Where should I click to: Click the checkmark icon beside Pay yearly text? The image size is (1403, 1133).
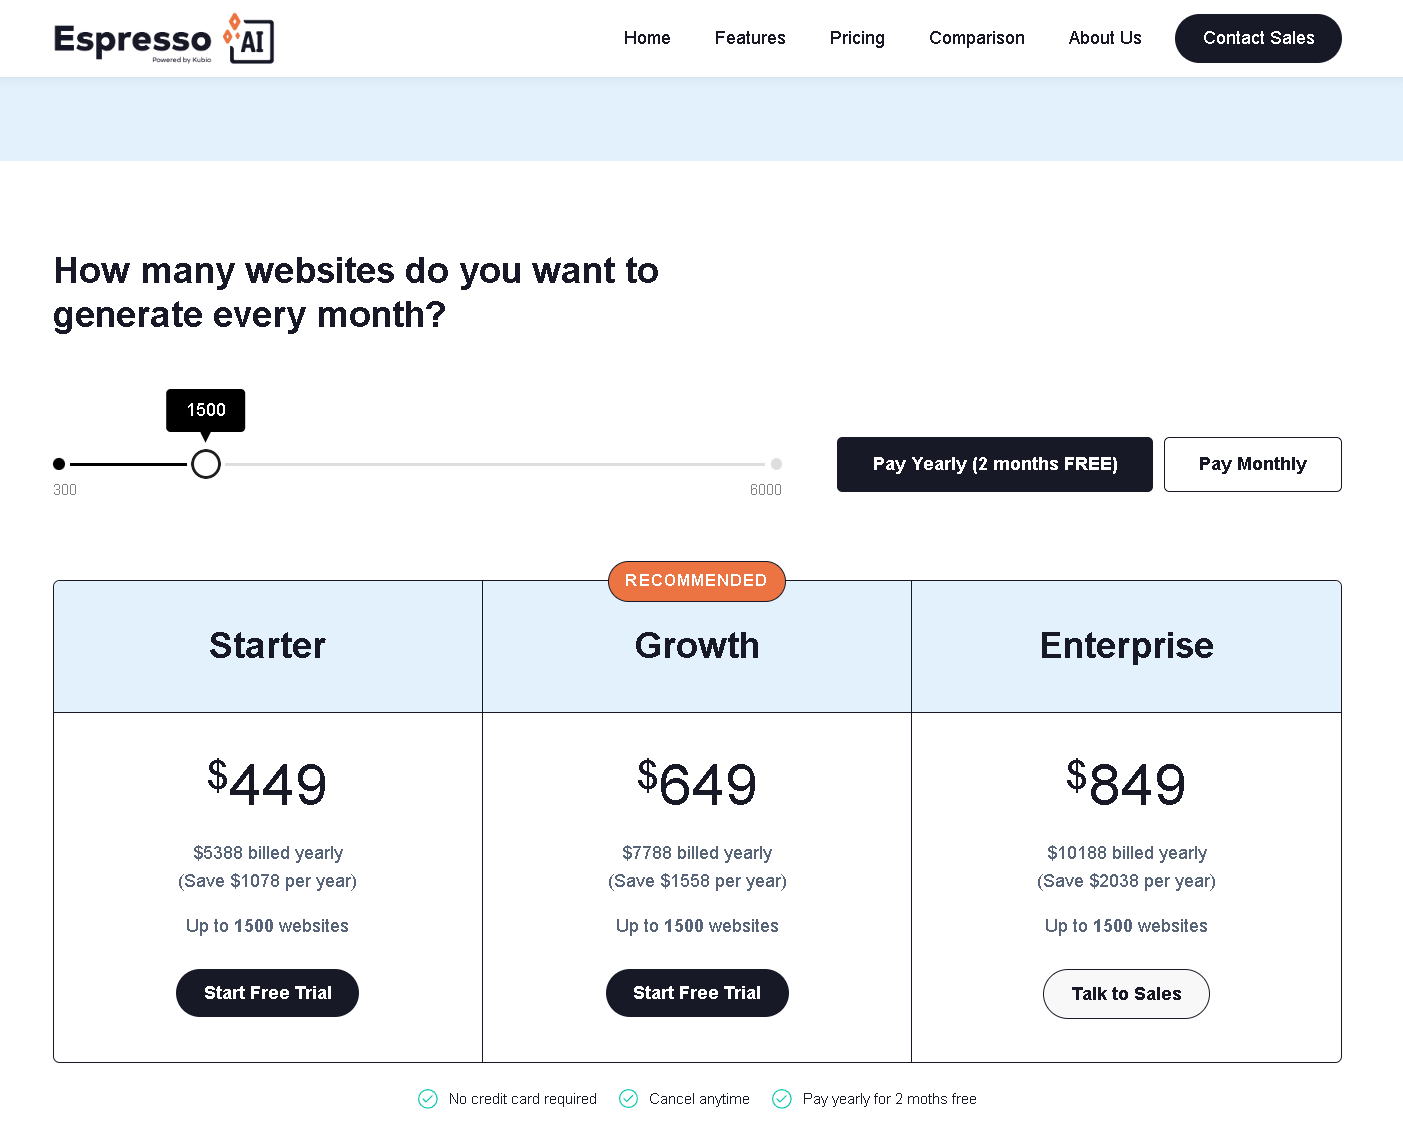782,1099
